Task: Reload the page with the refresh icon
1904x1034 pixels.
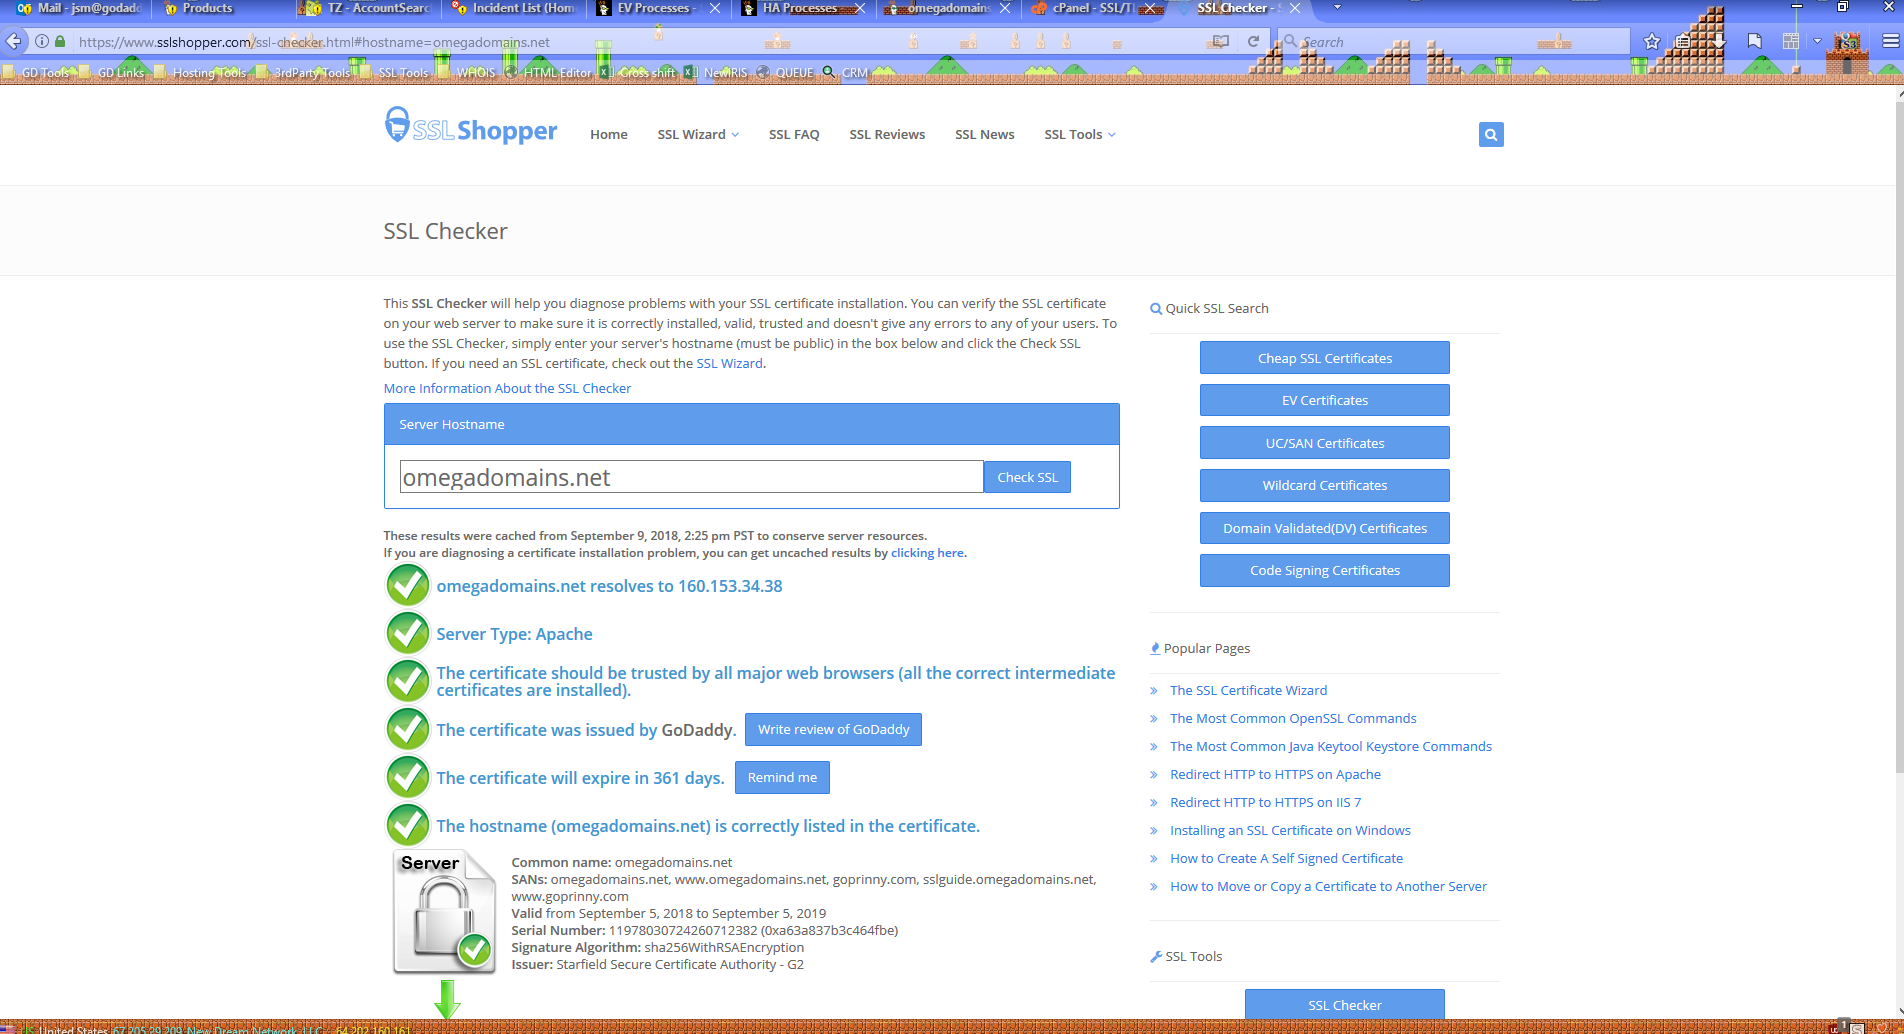Action: 1253,42
